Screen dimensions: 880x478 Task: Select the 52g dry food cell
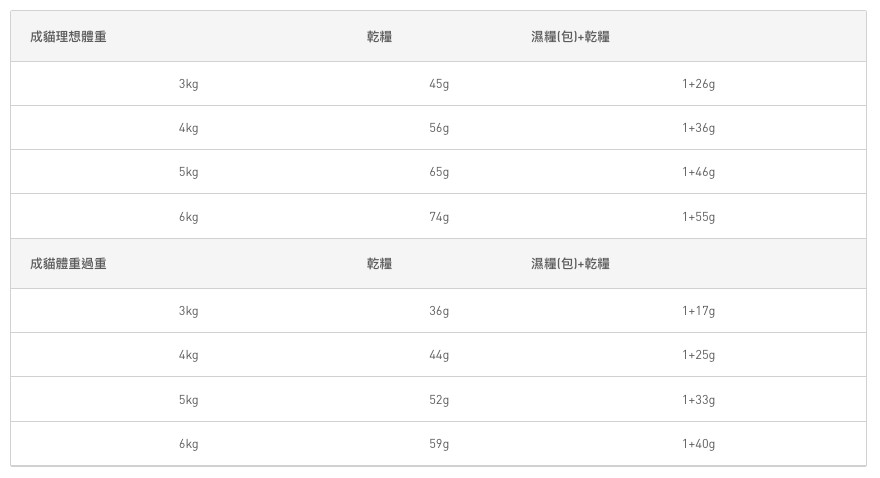[438, 400]
